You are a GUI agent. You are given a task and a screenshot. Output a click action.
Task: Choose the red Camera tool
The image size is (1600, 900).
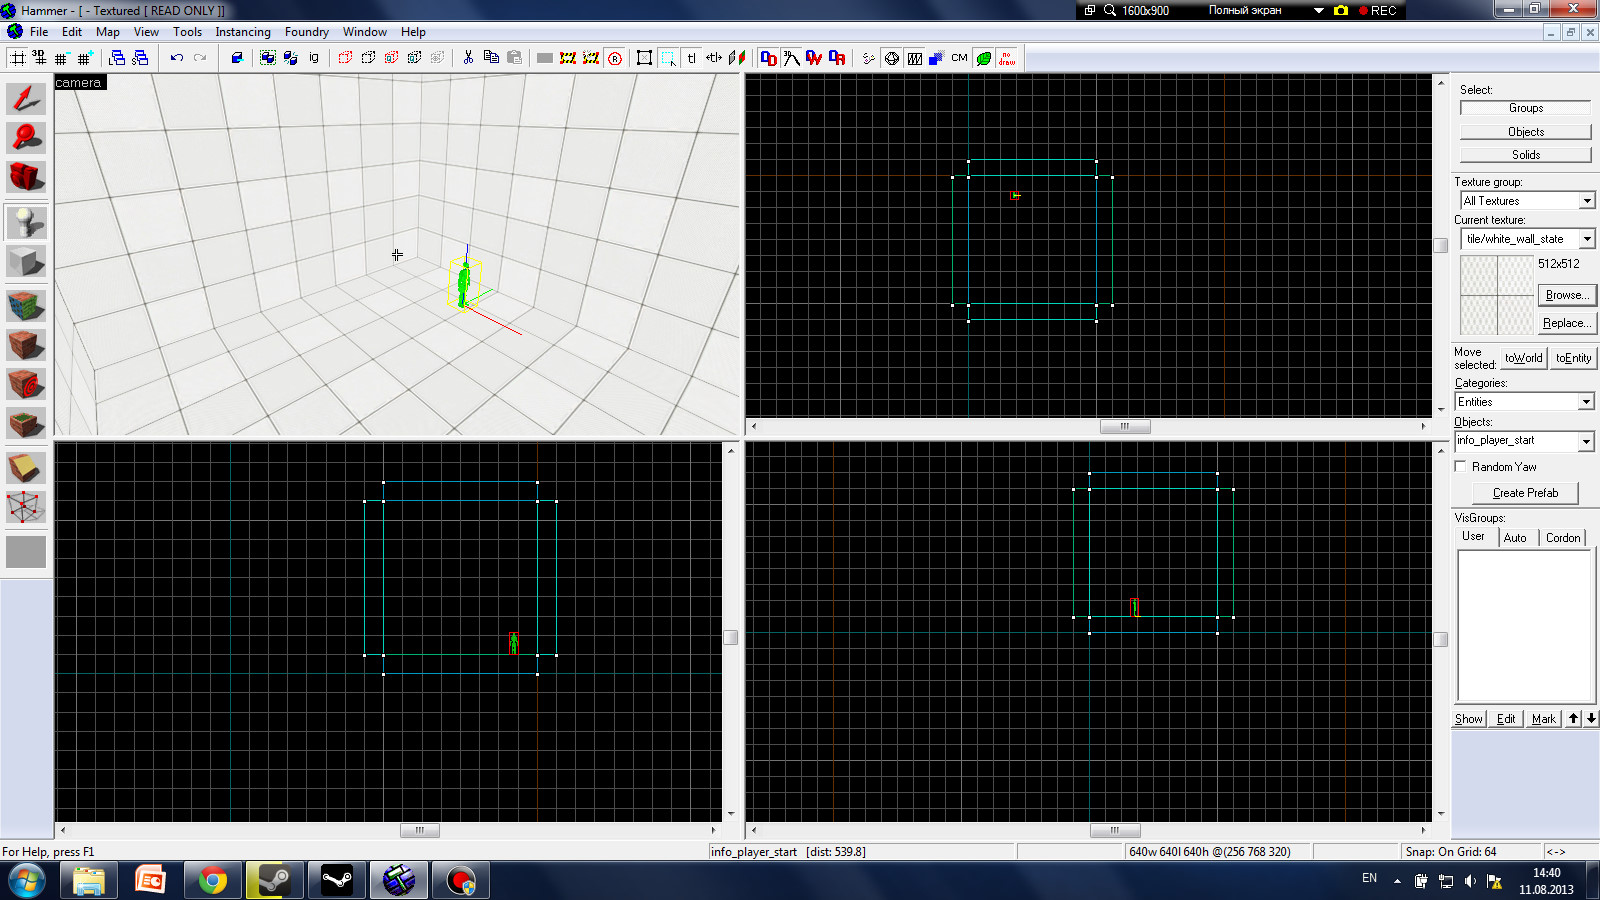[x=26, y=177]
